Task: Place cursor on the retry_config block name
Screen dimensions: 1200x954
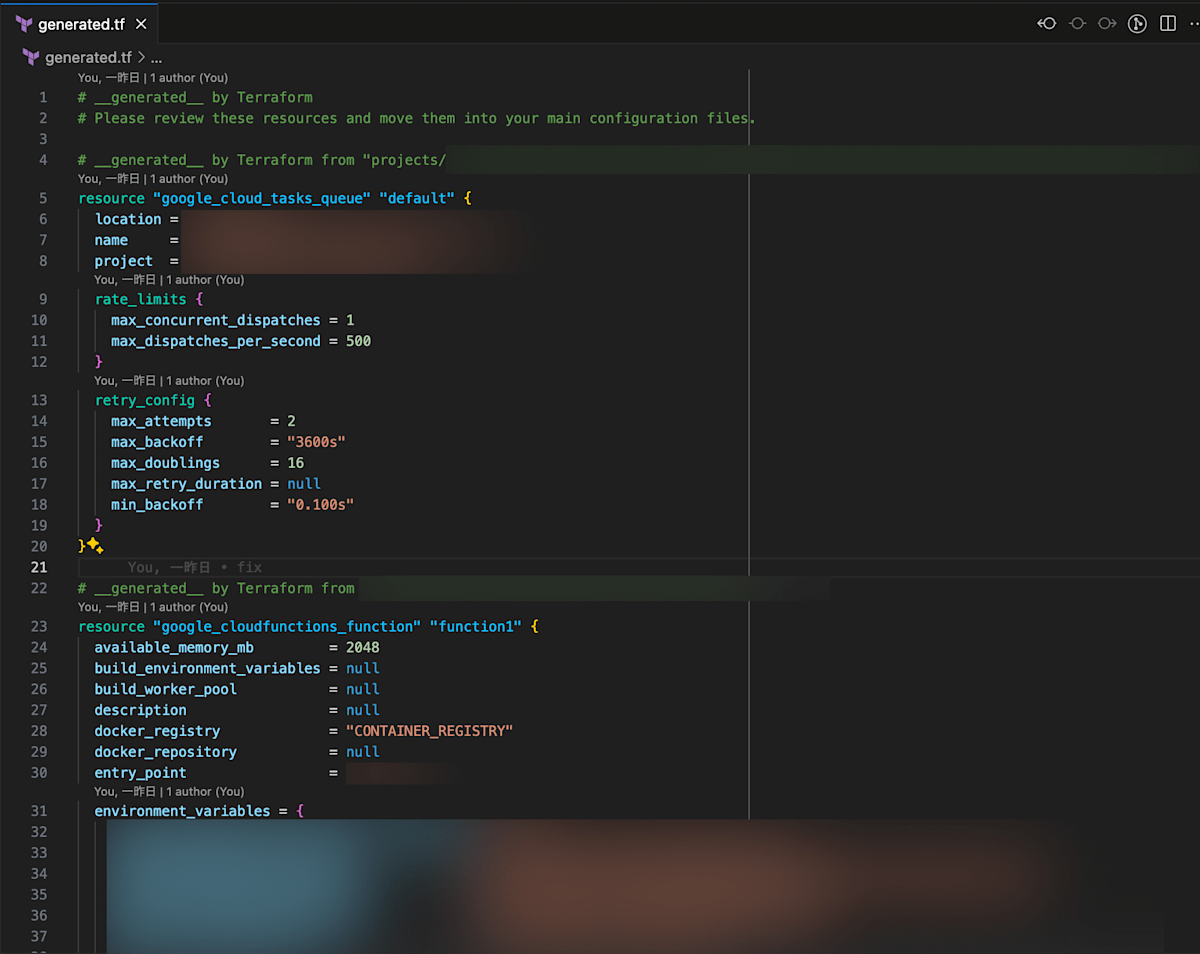Action: [x=145, y=400]
